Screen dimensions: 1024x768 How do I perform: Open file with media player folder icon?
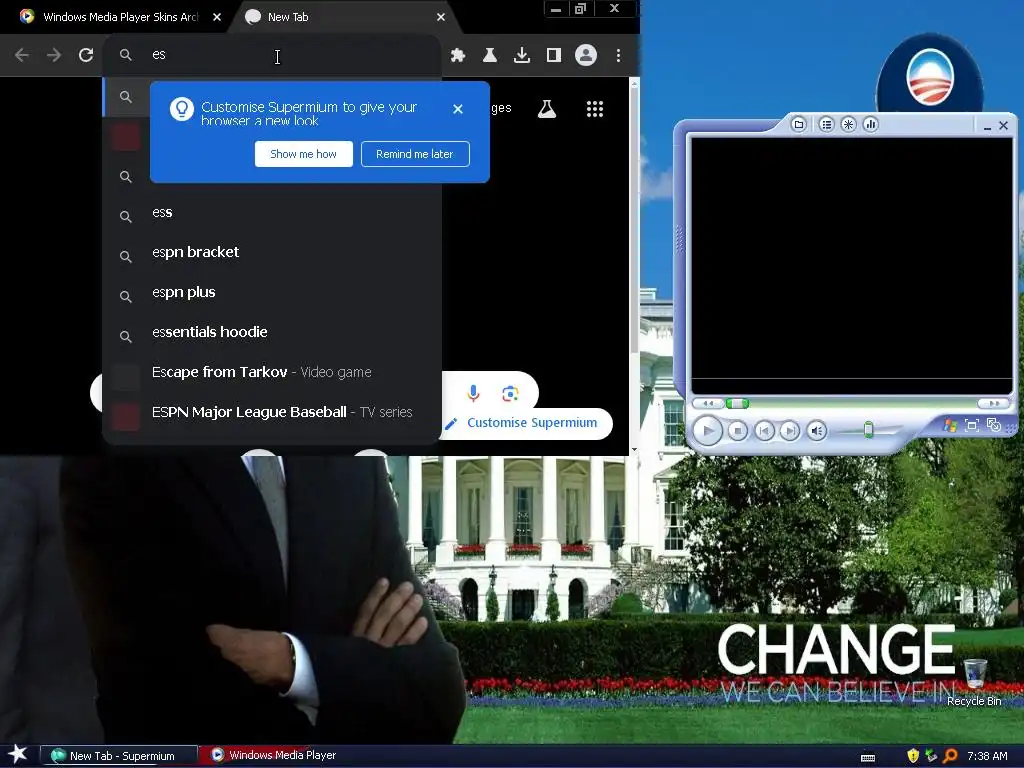pyautogui.click(x=799, y=124)
